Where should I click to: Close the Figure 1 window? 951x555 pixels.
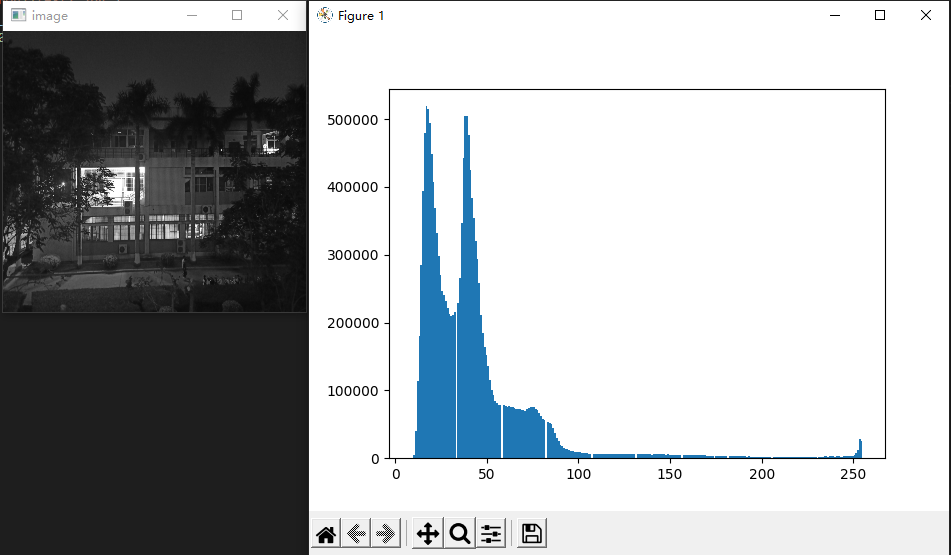click(x=926, y=15)
